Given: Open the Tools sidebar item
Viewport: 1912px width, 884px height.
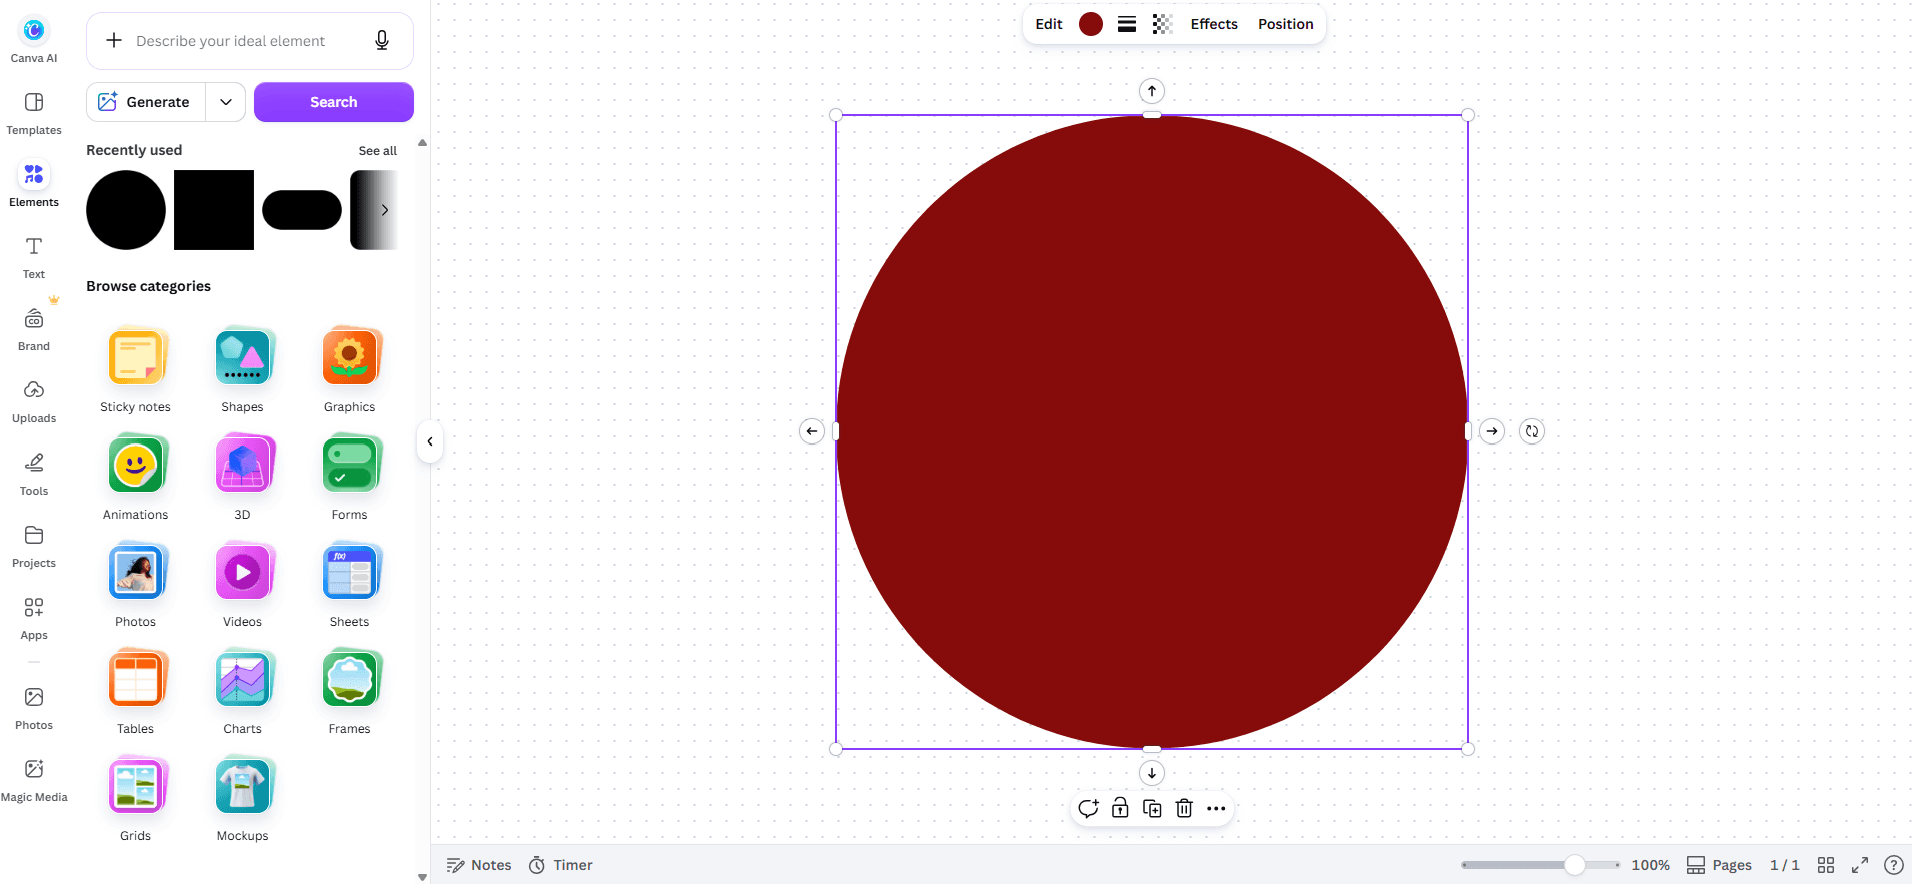Looking at the screenshot, I should [x=34, y=474].
